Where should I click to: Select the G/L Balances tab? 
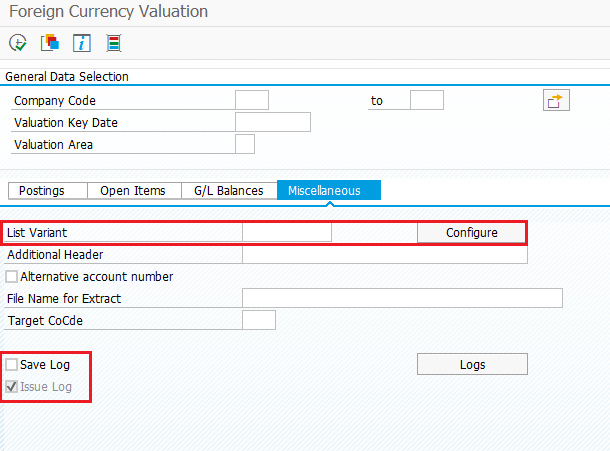point(229,191)
